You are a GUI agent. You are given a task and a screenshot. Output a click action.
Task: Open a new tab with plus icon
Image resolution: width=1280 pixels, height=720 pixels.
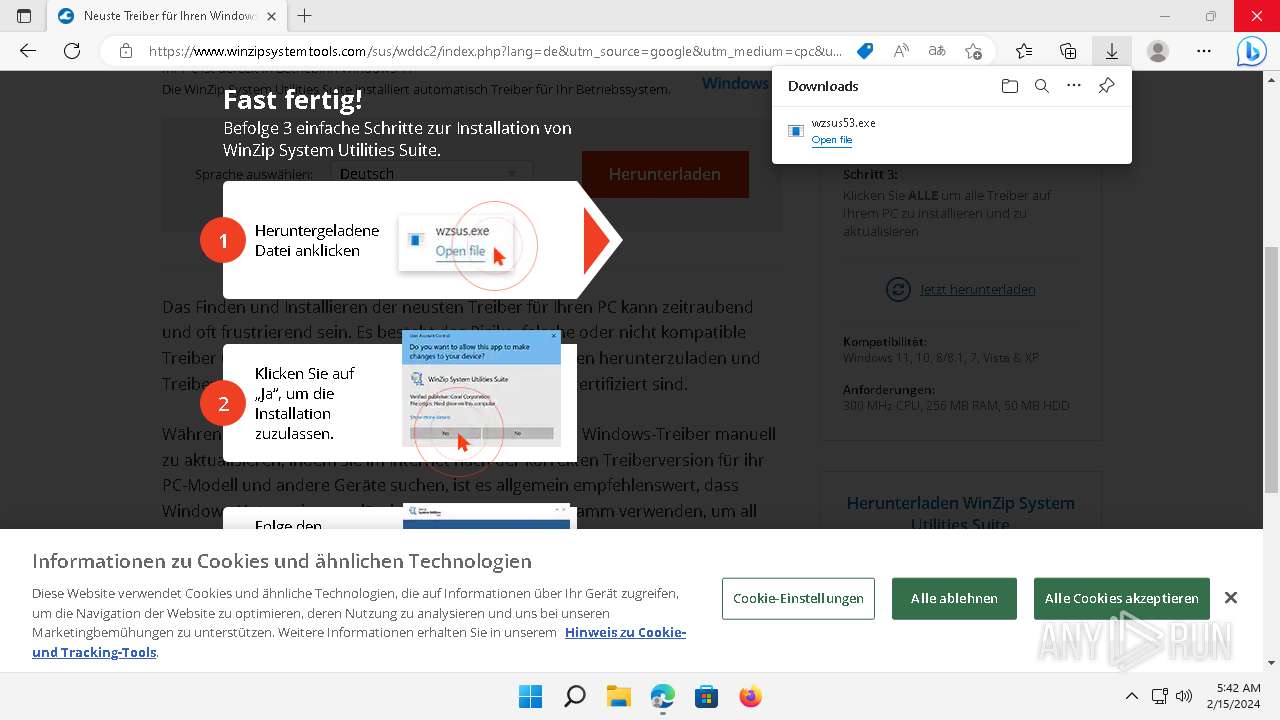(x=305, y=16)
